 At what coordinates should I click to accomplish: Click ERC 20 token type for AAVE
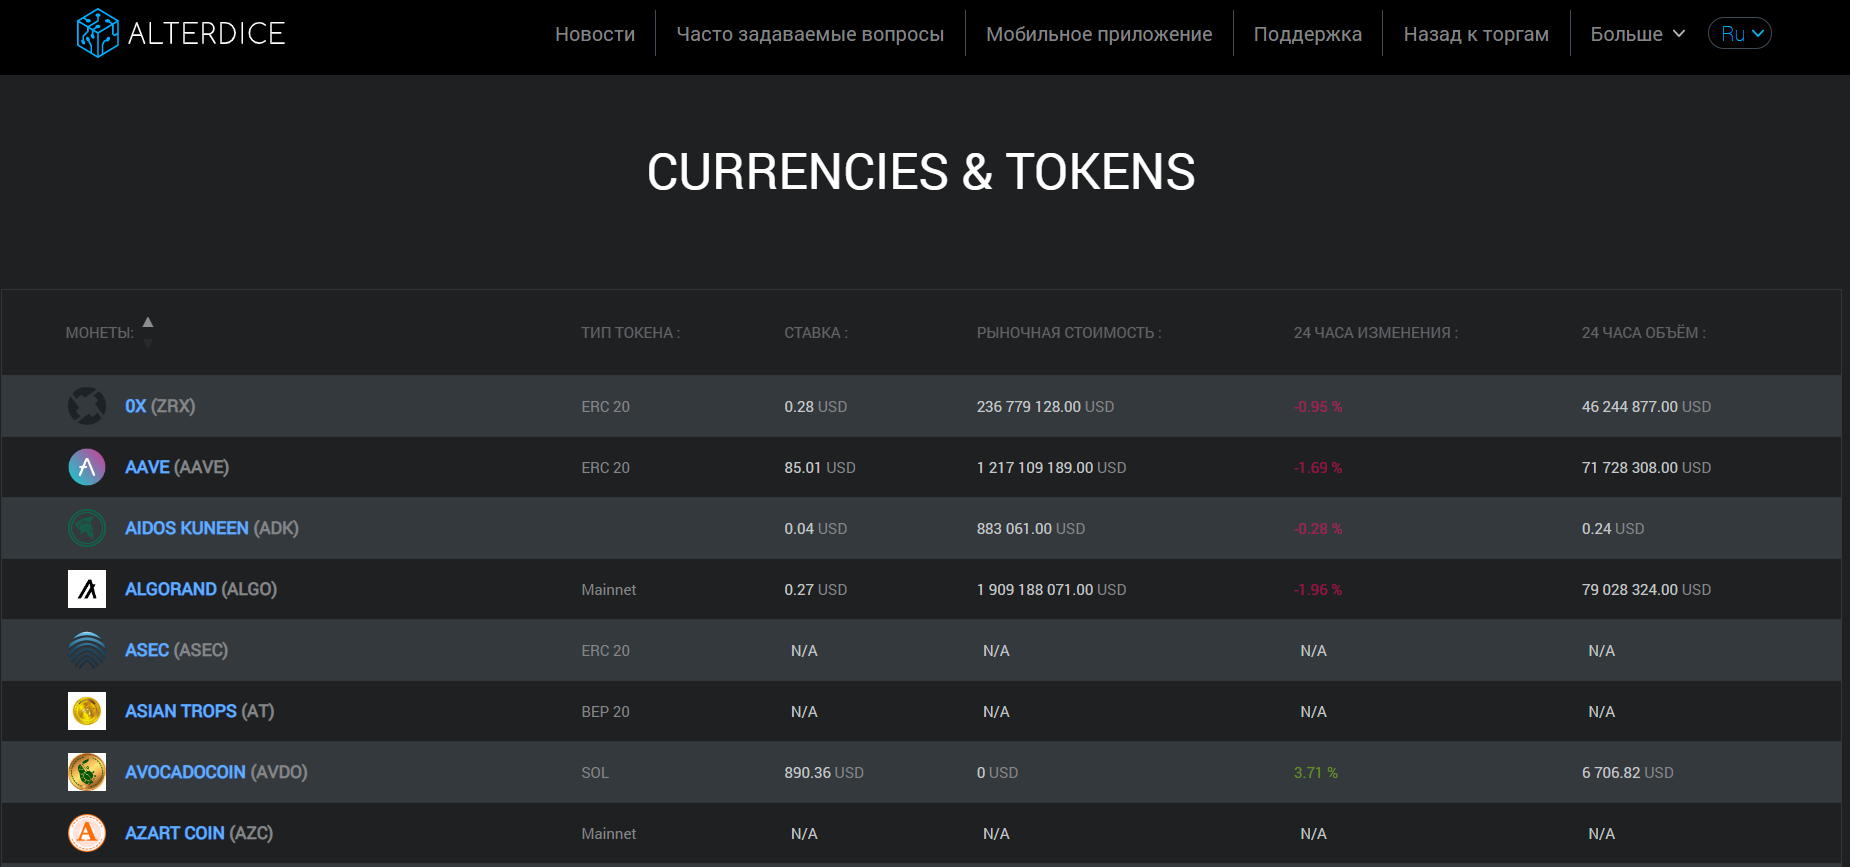tap(605, 468)
